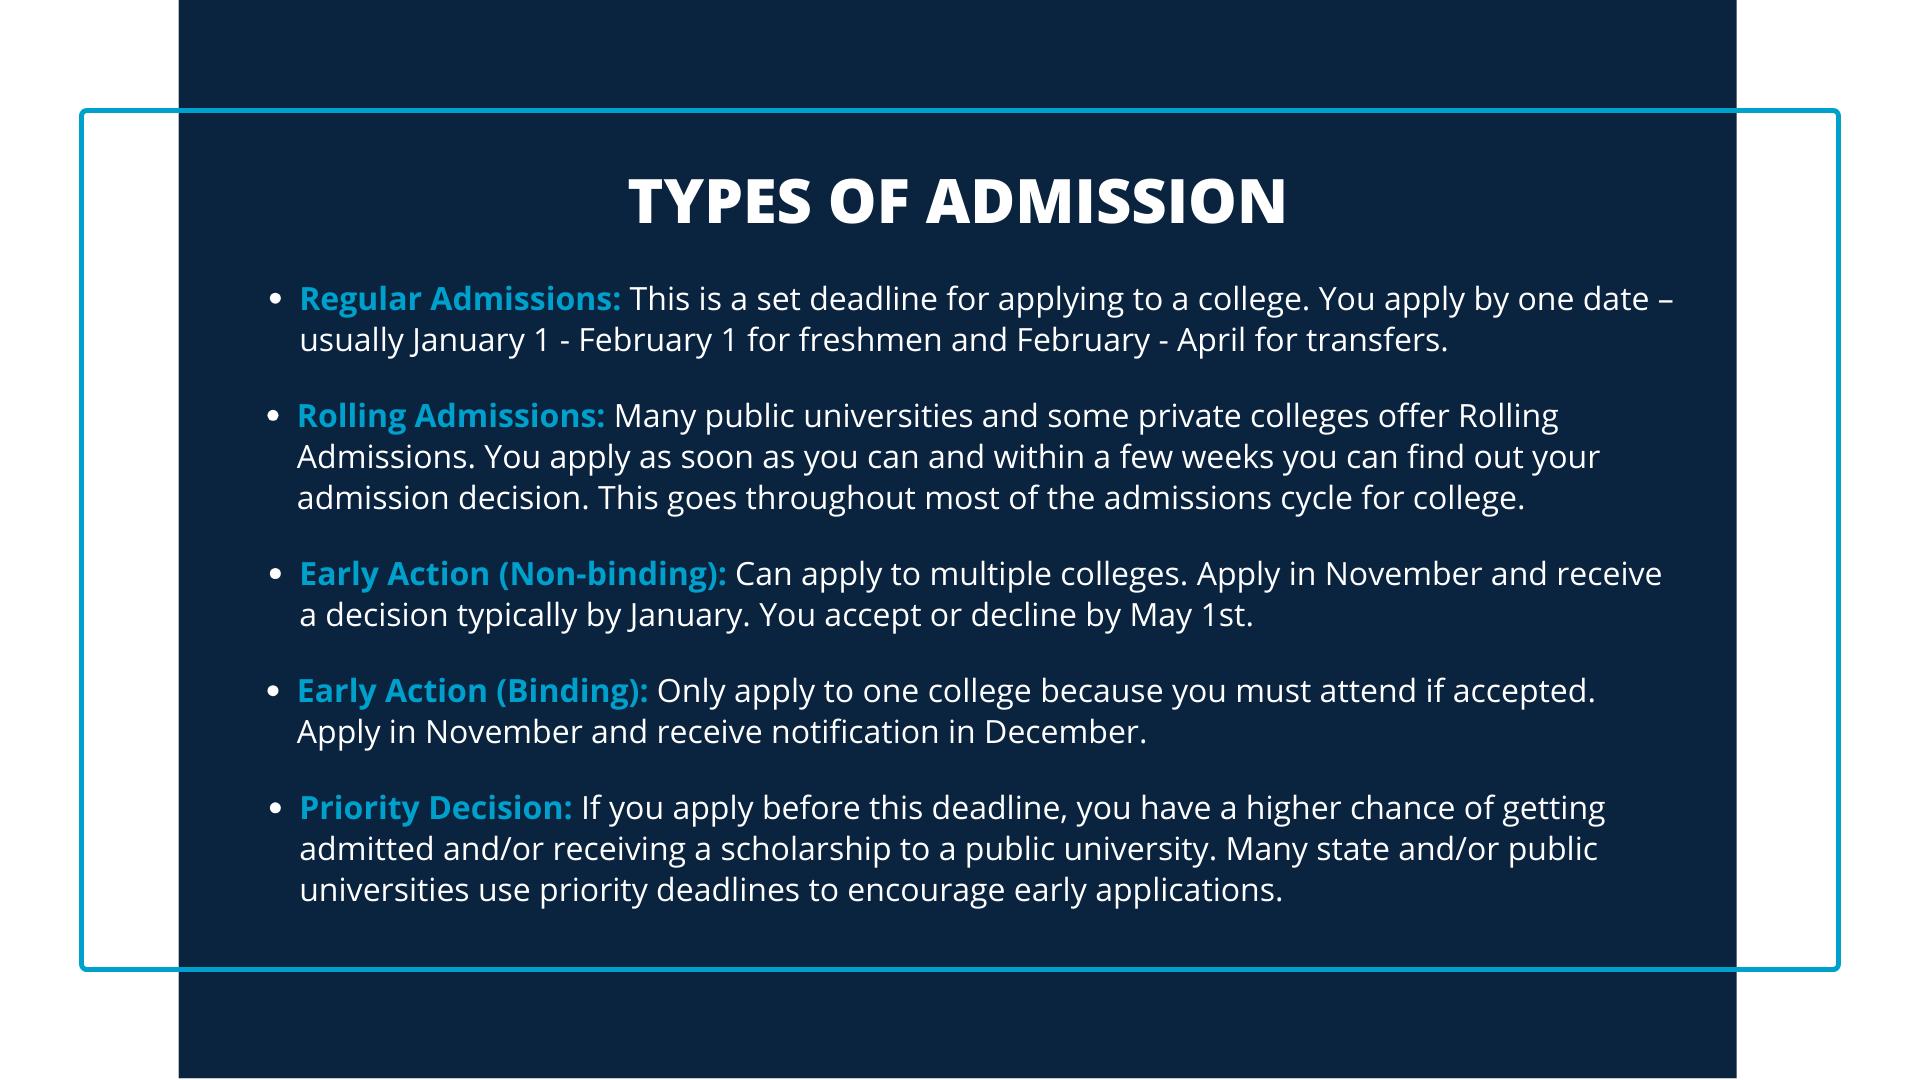Select the "Priority Decision:" heading
This screenshot has width=1920, height=1080.
coord(436,808)
